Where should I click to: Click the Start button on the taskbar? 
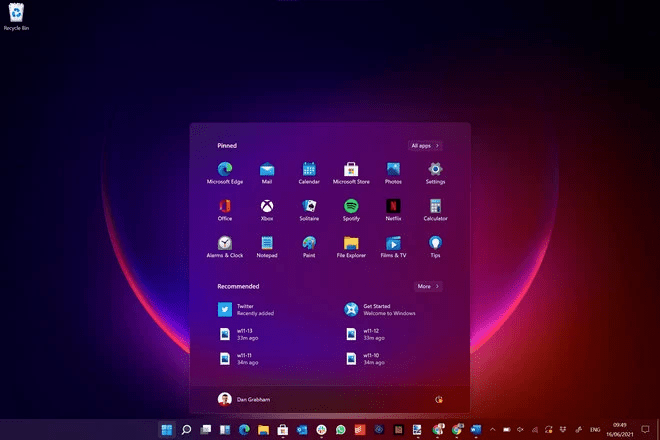pyautogui.click(x=165, y=430)
